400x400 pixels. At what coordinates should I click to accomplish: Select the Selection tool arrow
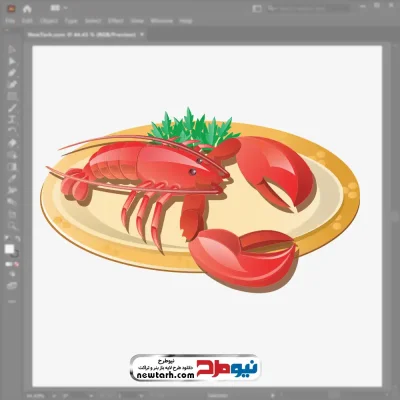[x=12, y=49]
